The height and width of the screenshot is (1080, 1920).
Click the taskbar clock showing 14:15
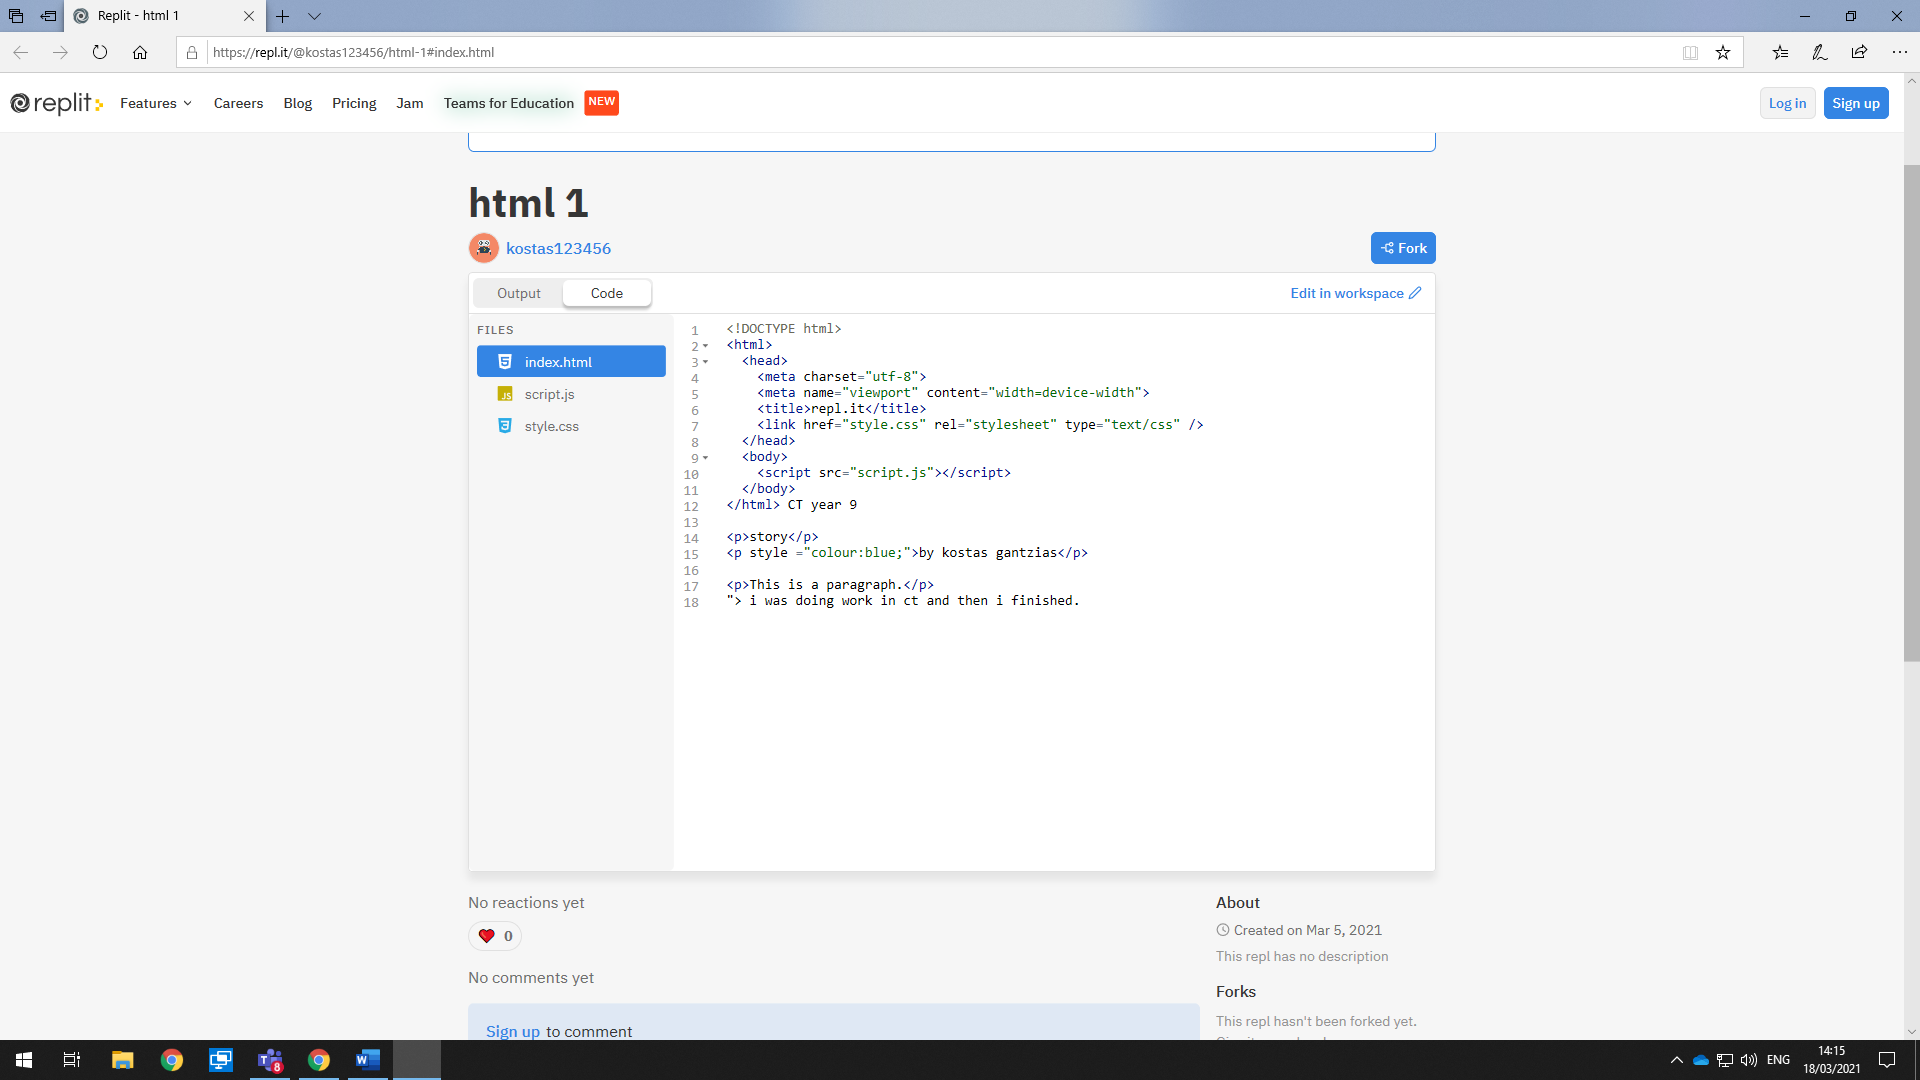(x=1832, y=1060)
